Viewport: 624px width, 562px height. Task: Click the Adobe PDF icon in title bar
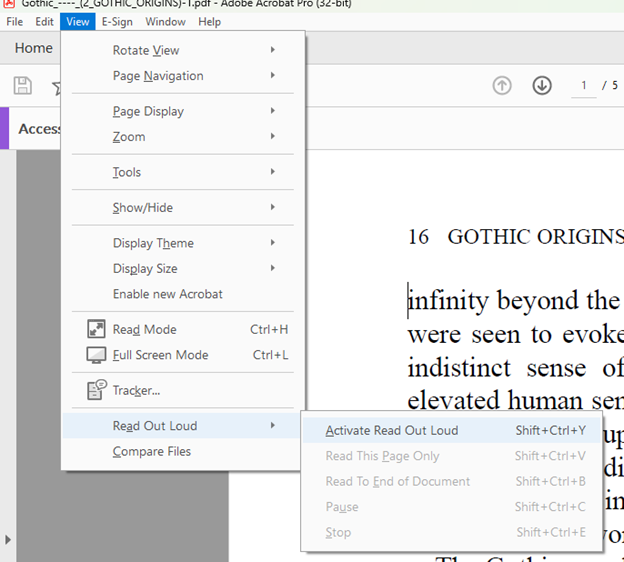[x=10, y=5]
